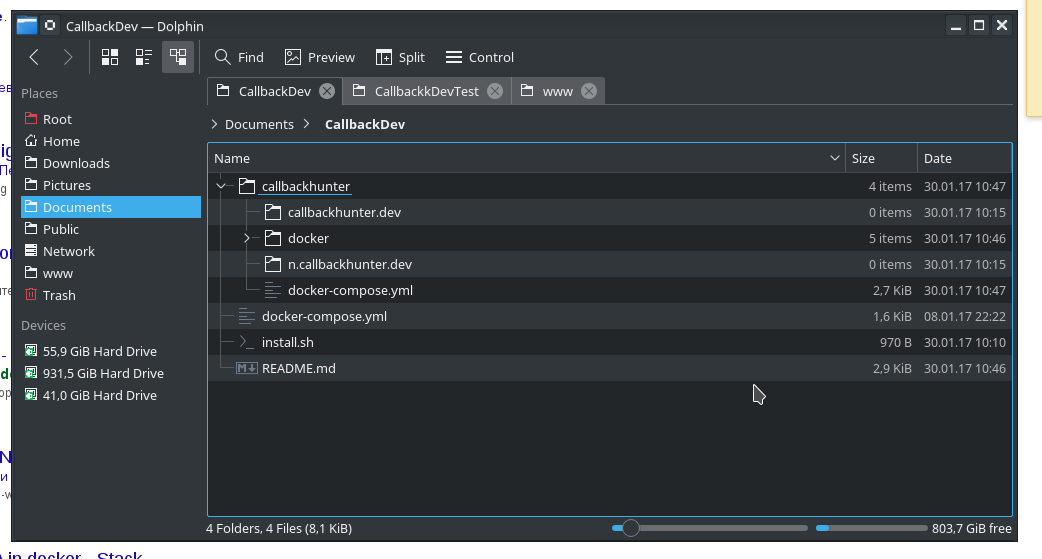Go back with the left arrow

pyautogui.click(x=35, y=57)
